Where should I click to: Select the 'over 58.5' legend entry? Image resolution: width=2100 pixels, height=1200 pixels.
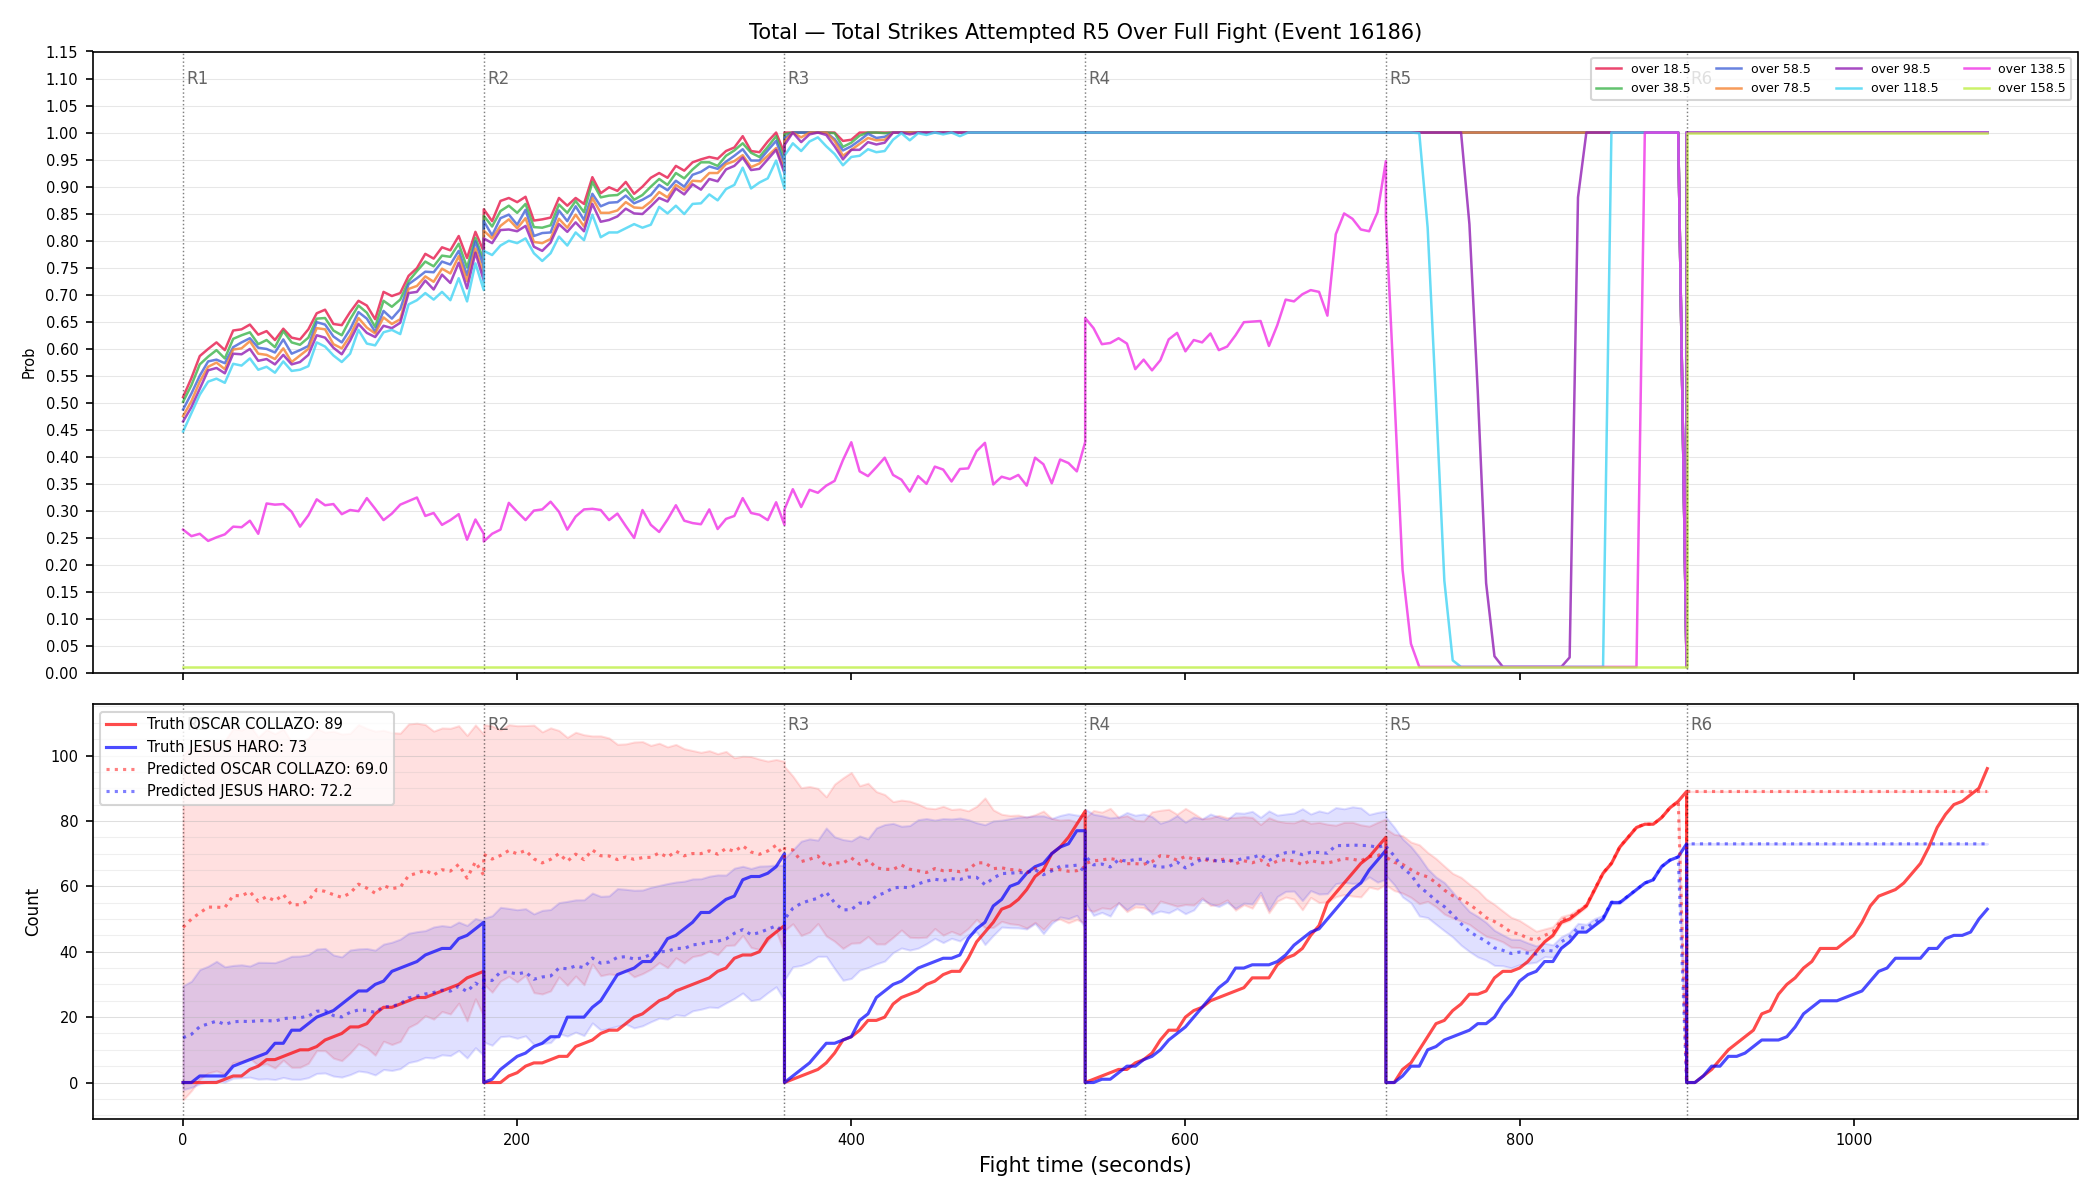pos(1763,69)
